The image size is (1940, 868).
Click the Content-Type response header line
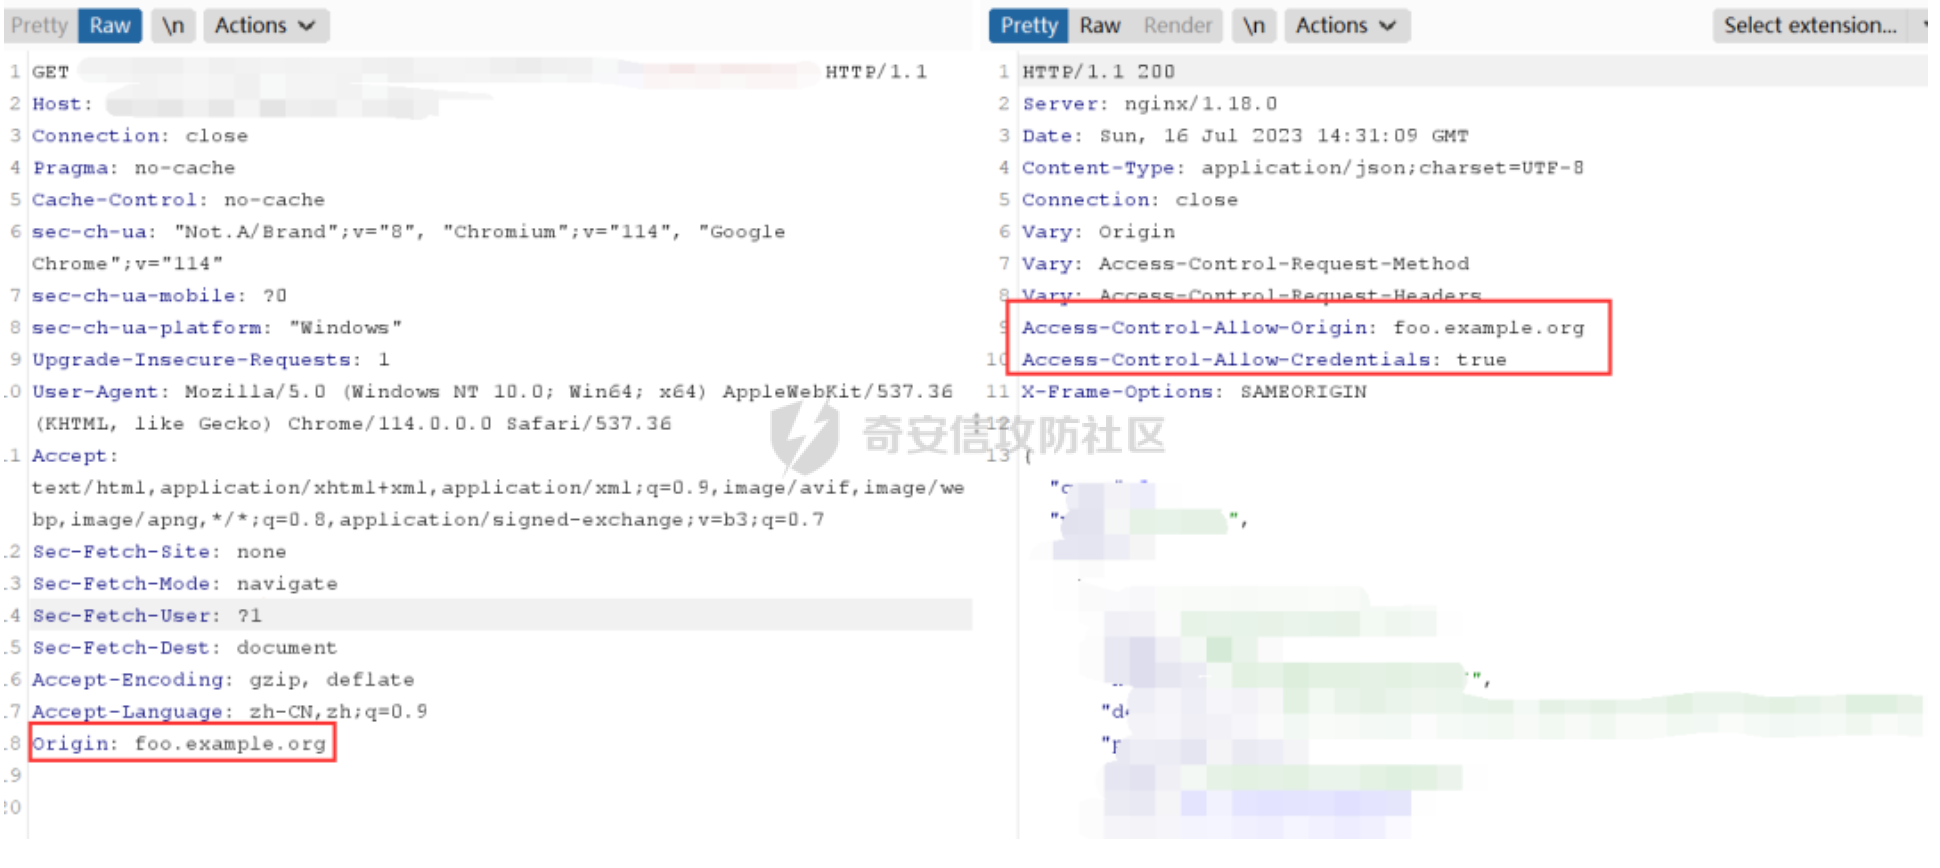1302,168
